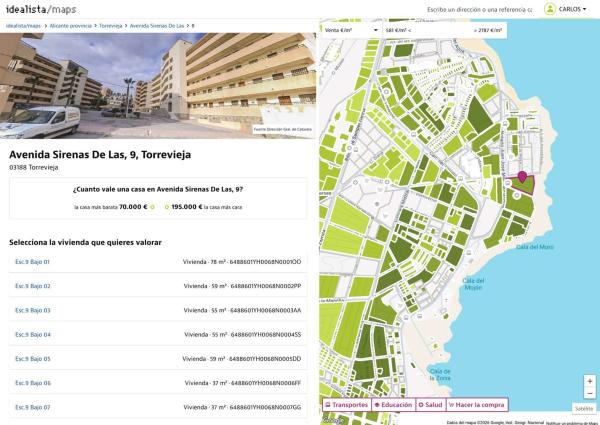This screenshot has height=425, width=600.
Task: Click the Cala del Moro map label
Action: click(535, 247)
